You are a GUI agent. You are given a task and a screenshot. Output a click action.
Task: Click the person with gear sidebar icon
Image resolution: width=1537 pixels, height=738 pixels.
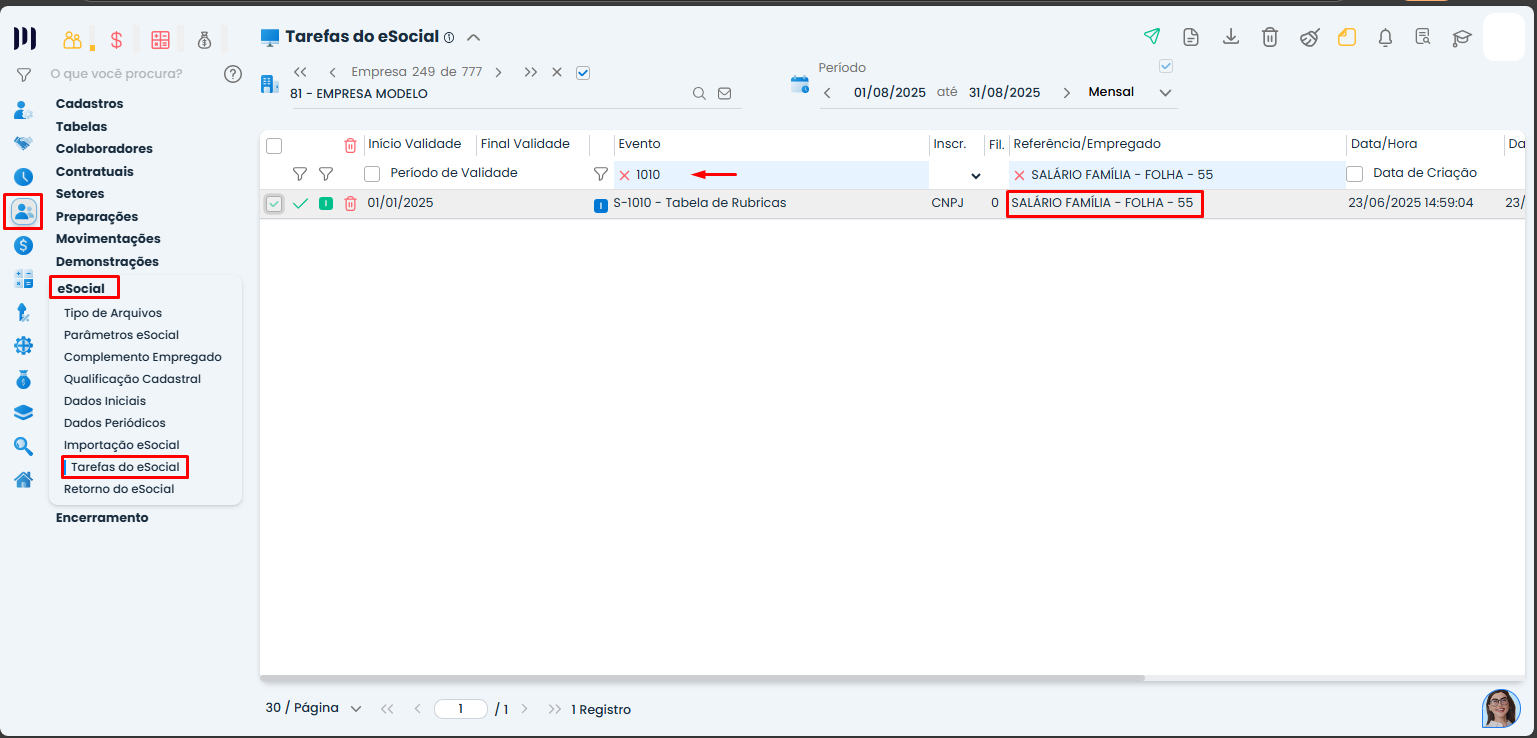pos(24,110)
